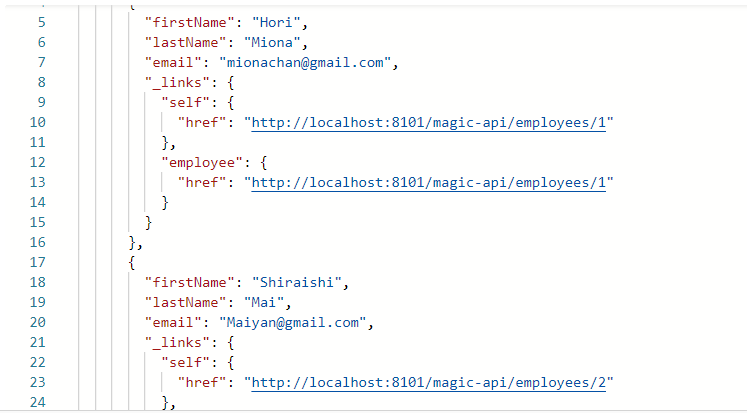Click the "employee" key on line 12
Viewport: 747px width, 413px height.
[x=202, y=163]
